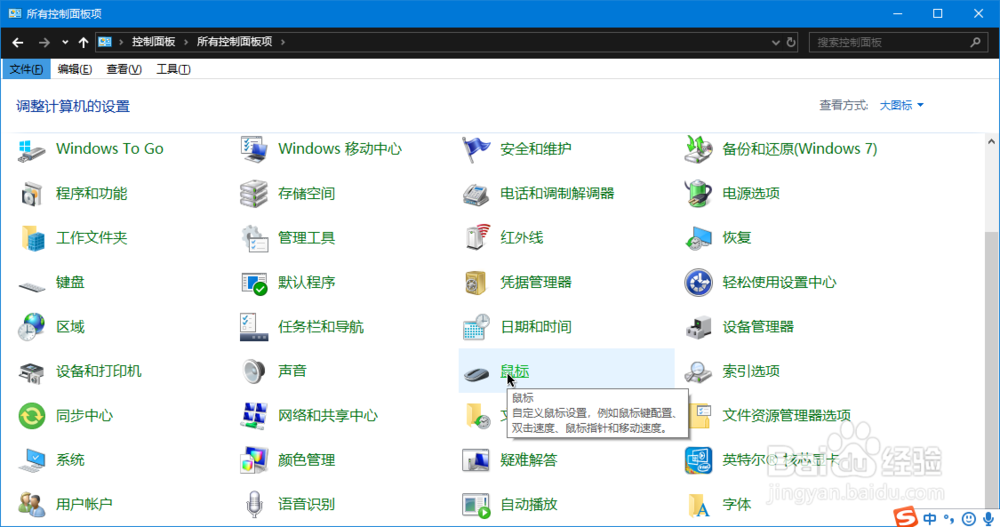Open 任务栏和导航 icon
Screen dimensions: 1000x527
click(254, 327)
